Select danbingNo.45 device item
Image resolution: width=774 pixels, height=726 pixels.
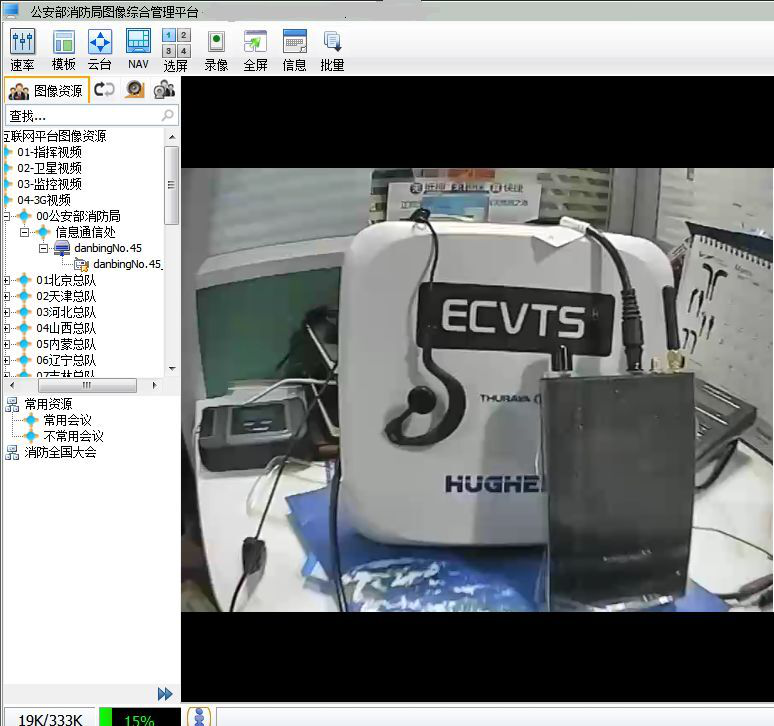[x=108, y=248]
